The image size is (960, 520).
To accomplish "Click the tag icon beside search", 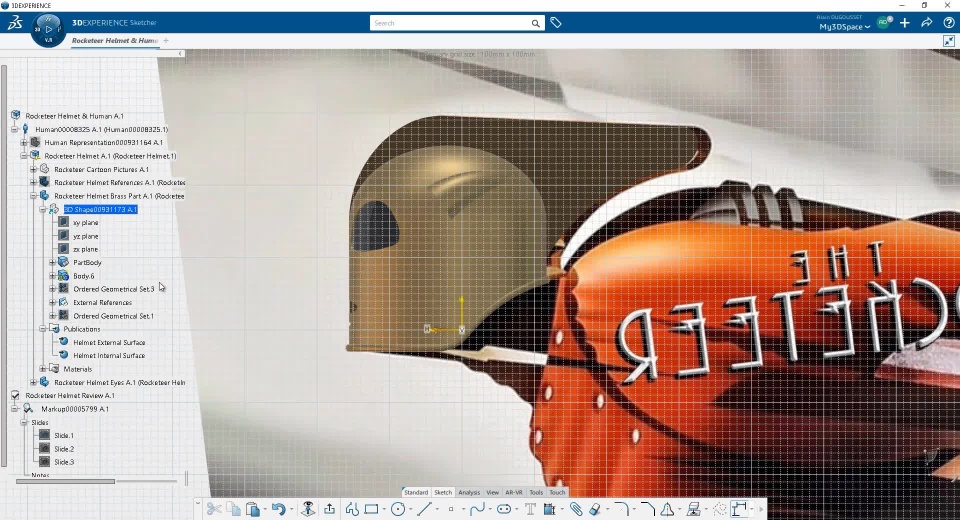I will click(556, 23).
